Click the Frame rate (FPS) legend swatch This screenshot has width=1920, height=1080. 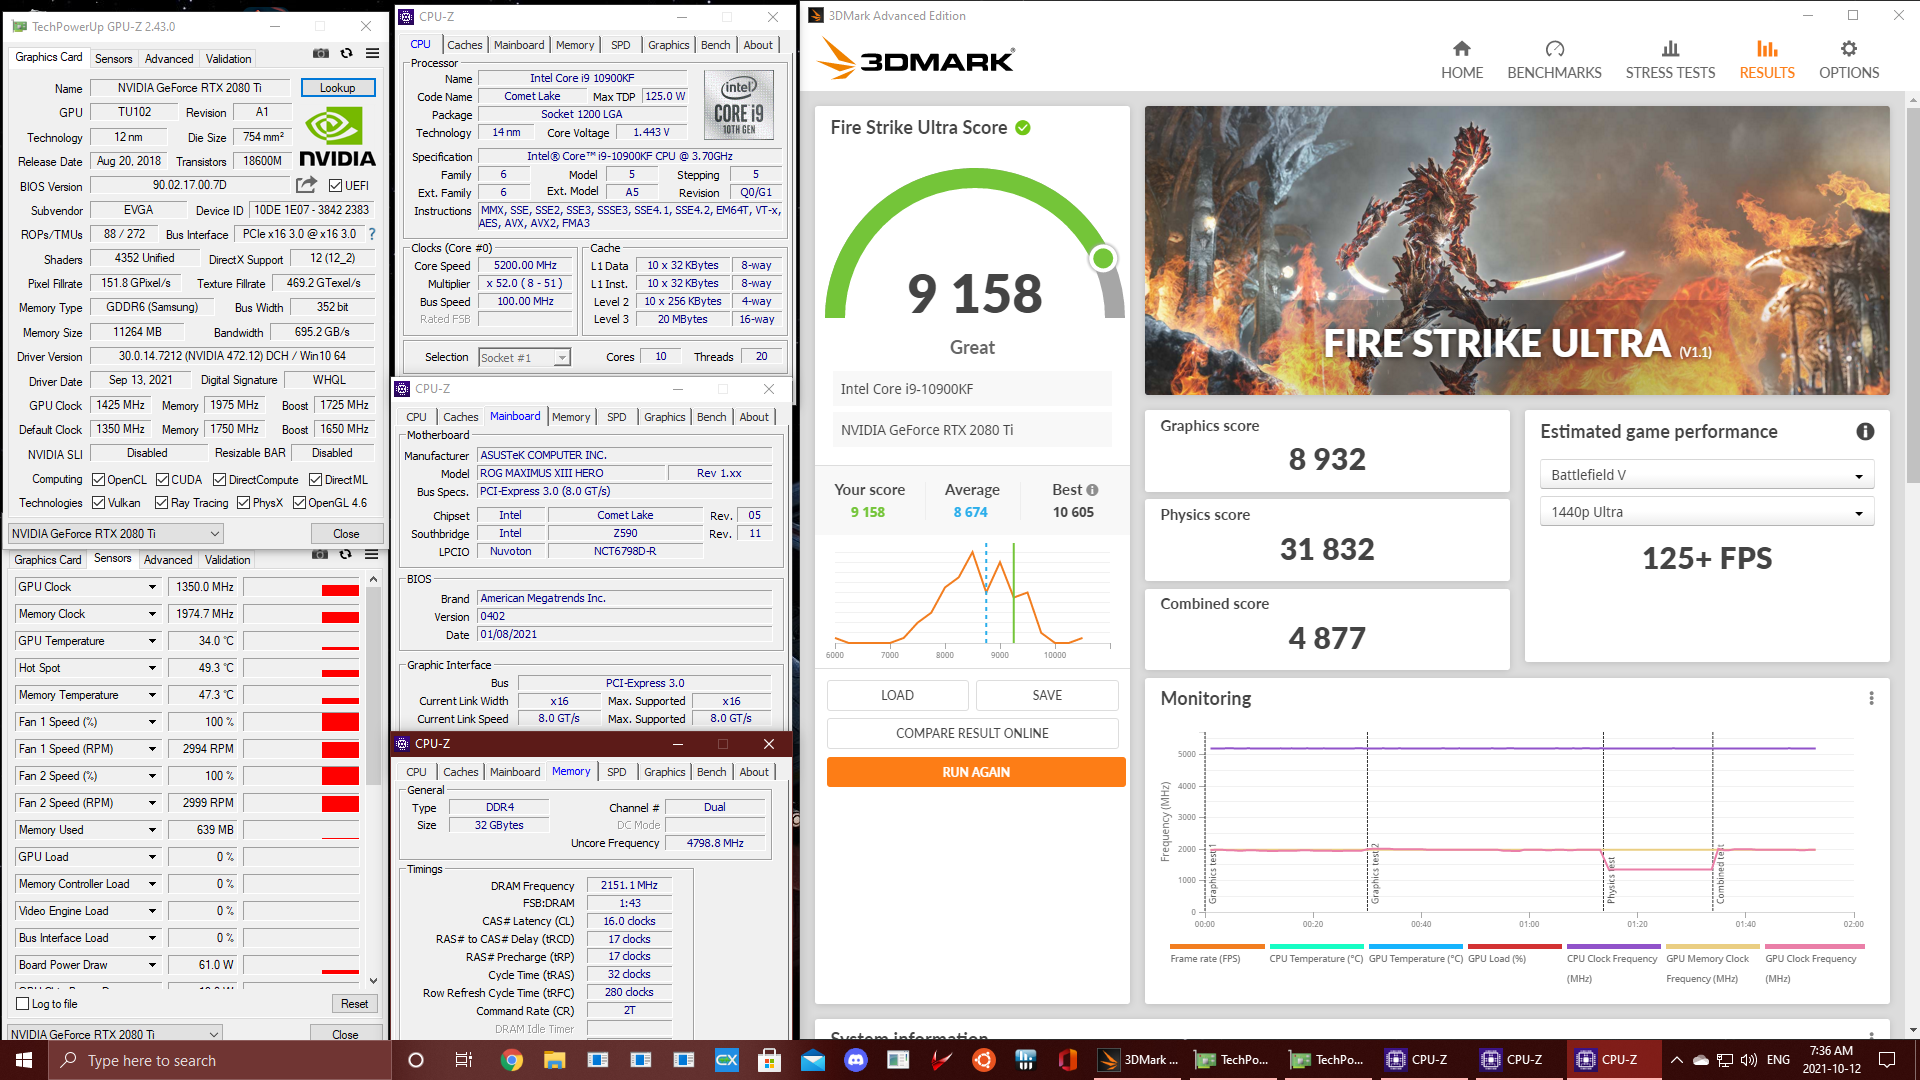pos(1217,946)
